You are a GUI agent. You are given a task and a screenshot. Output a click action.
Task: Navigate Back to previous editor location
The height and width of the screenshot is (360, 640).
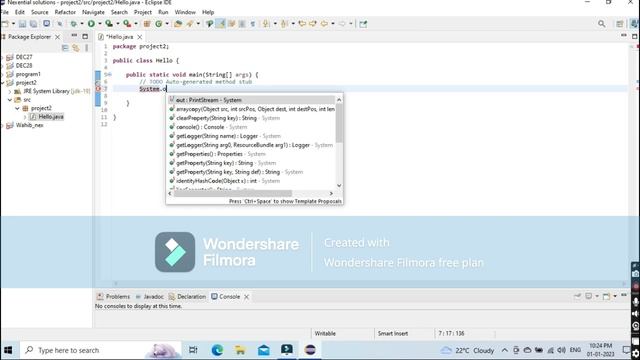click(324, 24)
